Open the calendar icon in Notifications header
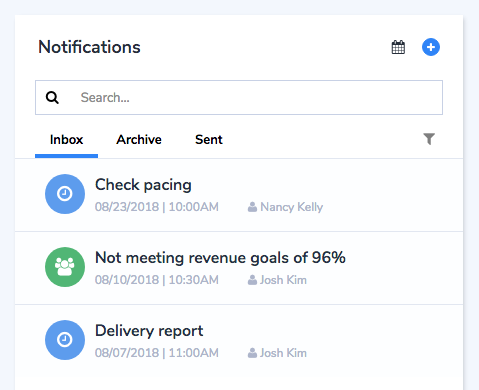This screenshot has height=390, width=479. click(x=398, y=47)
